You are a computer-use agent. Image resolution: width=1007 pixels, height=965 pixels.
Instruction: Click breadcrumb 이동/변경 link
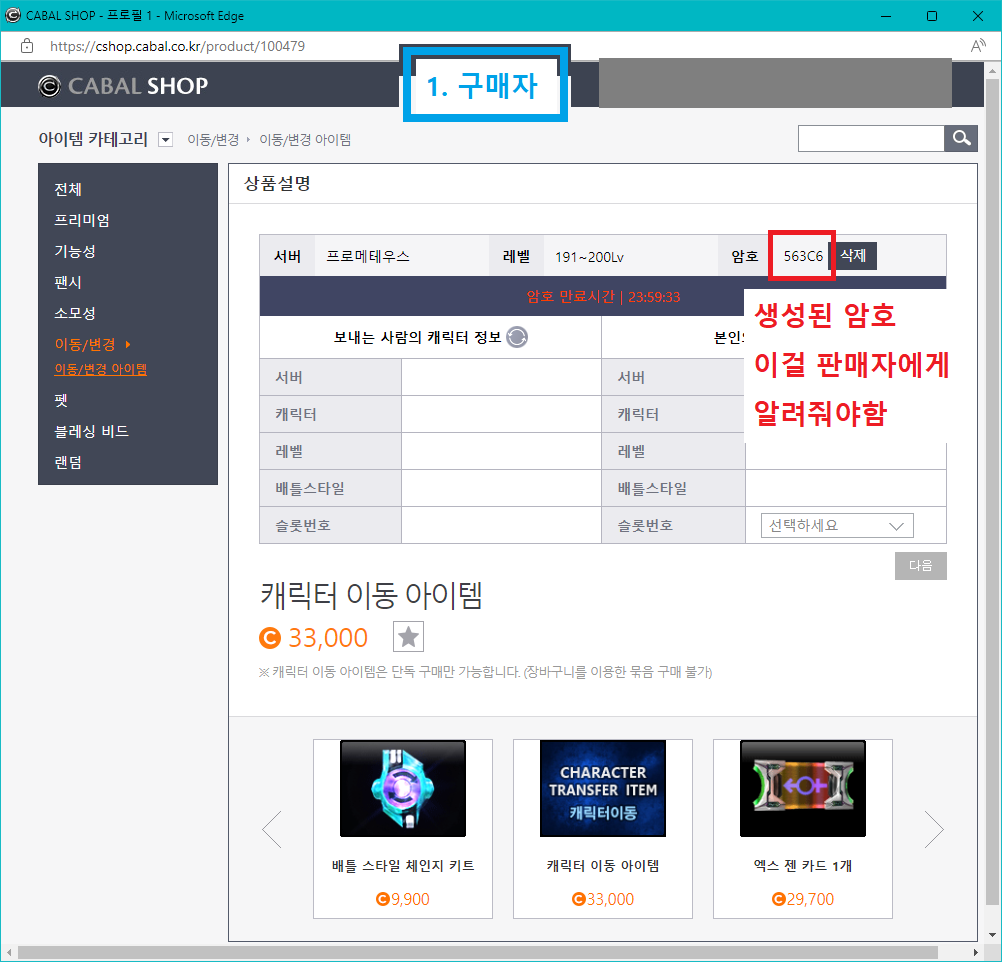(214, 141)
